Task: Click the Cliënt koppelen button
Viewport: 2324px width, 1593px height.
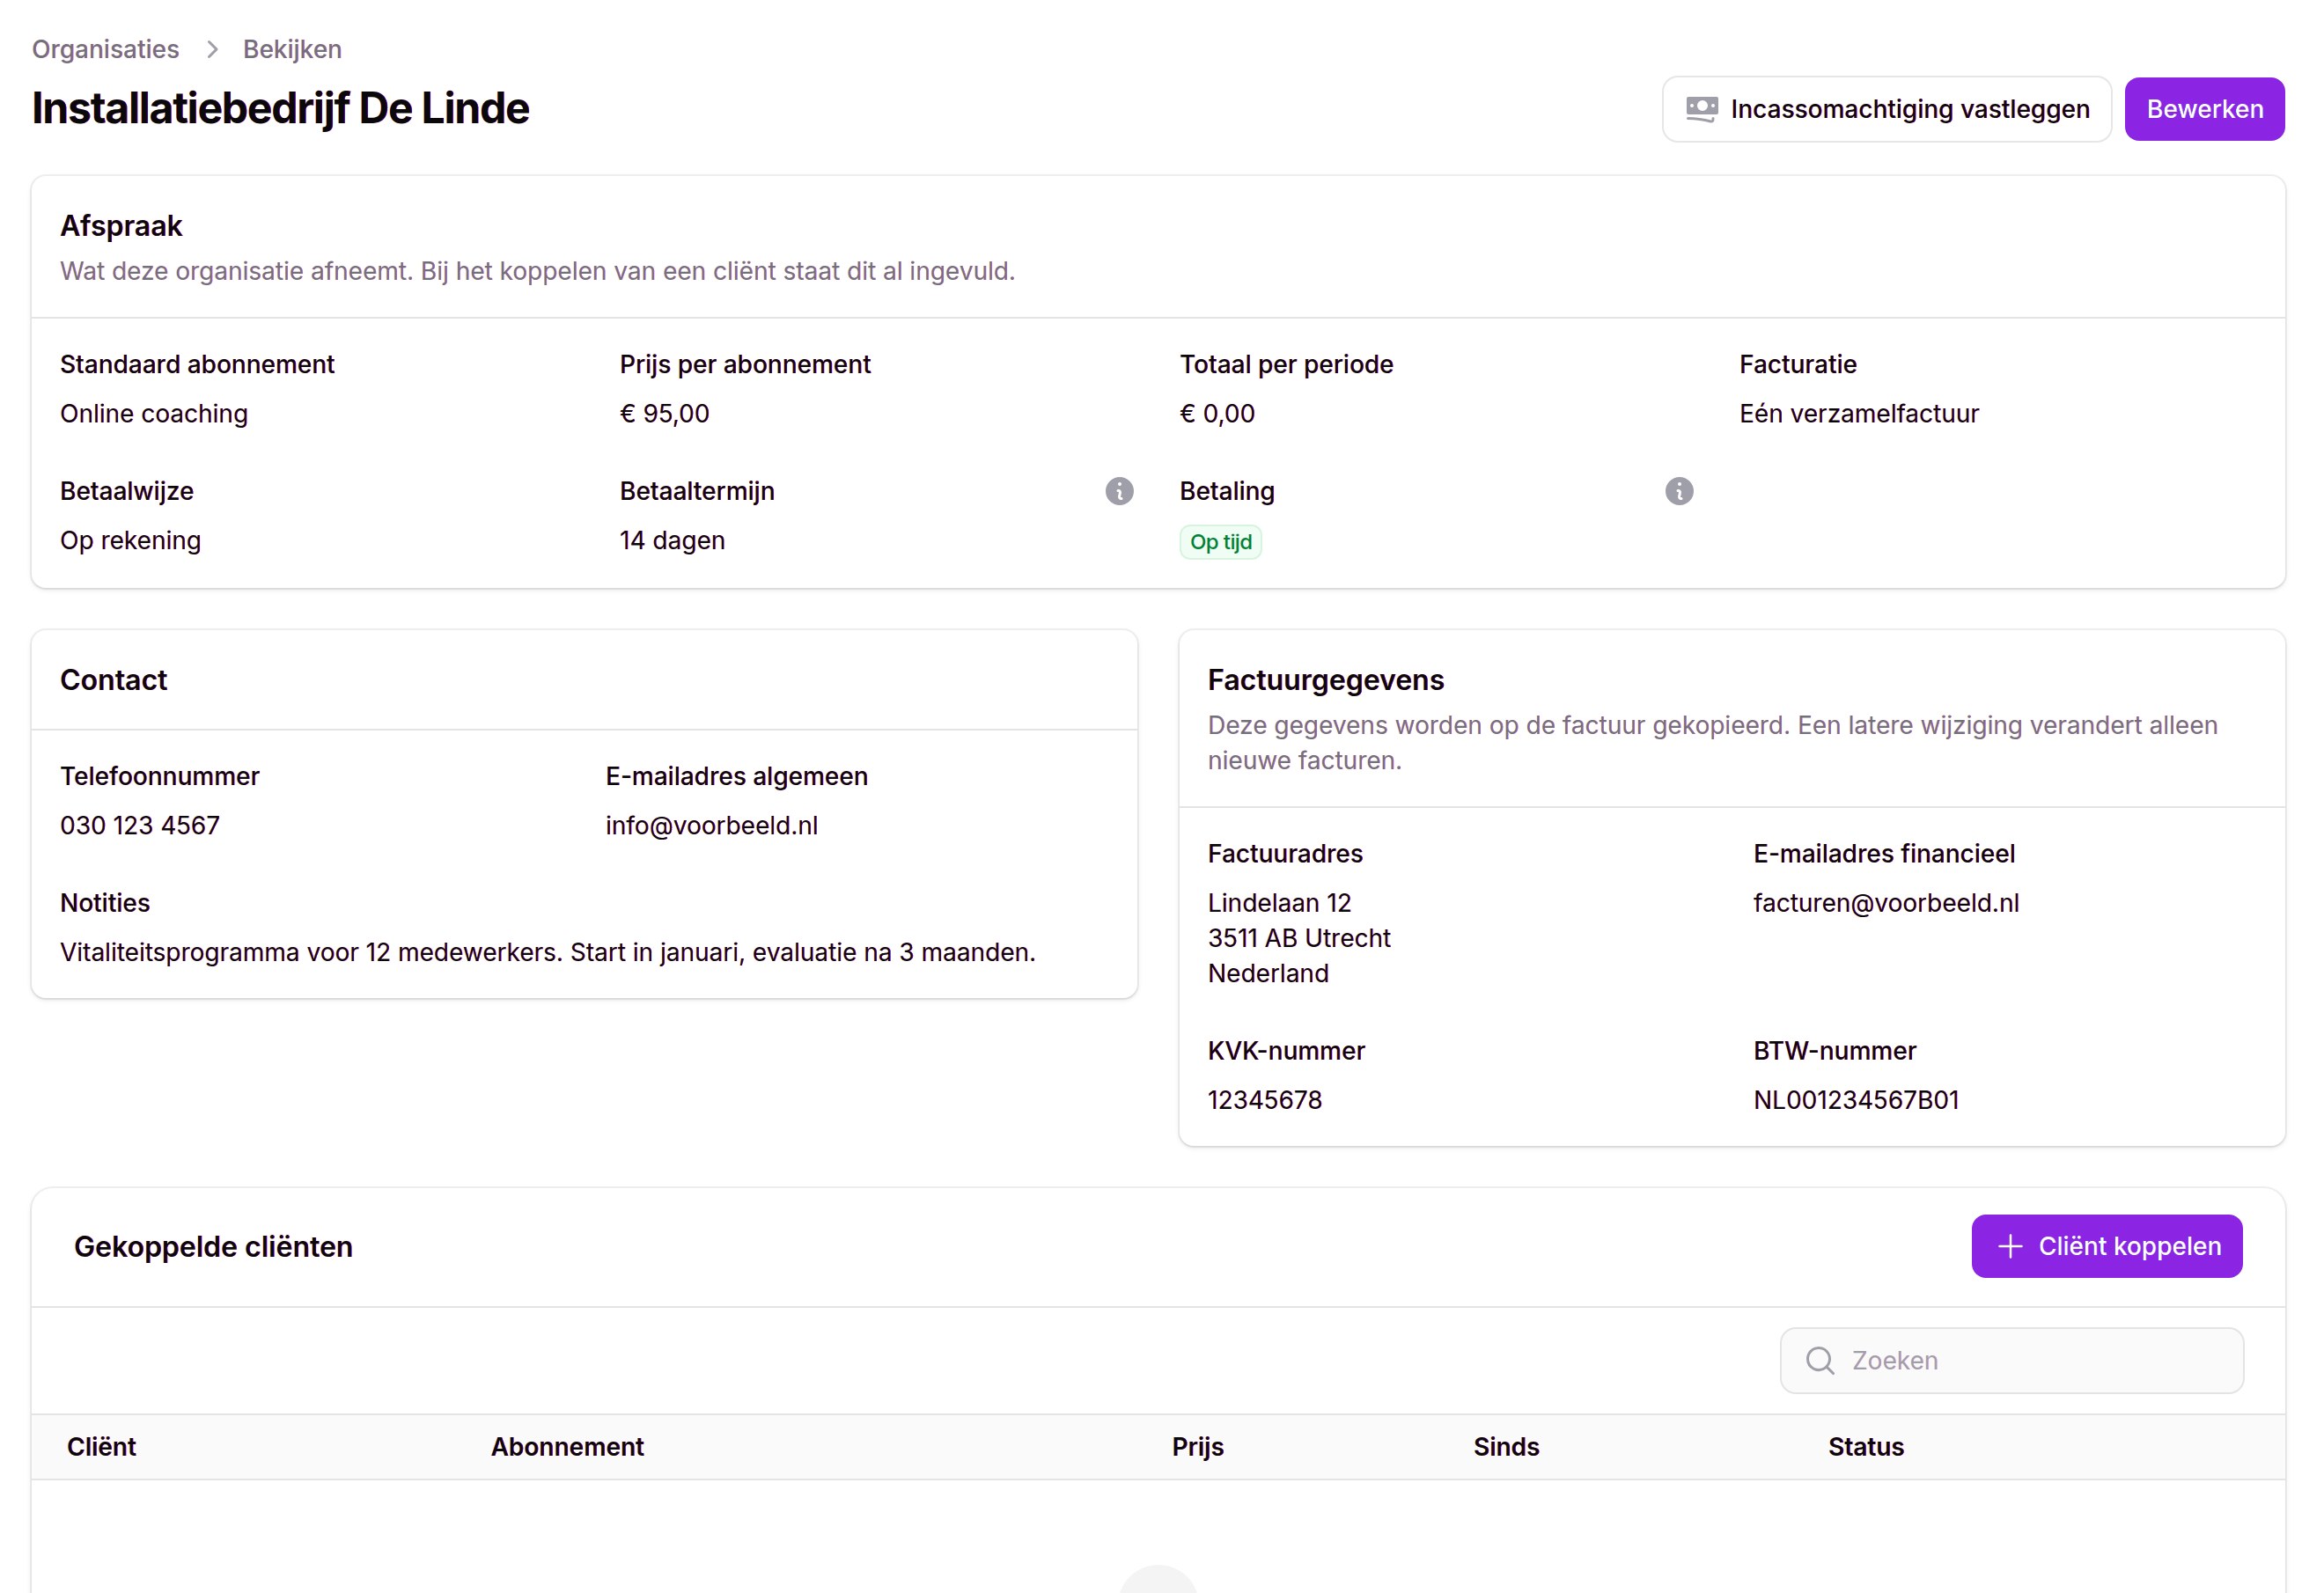Action: coord(2107,1246)
